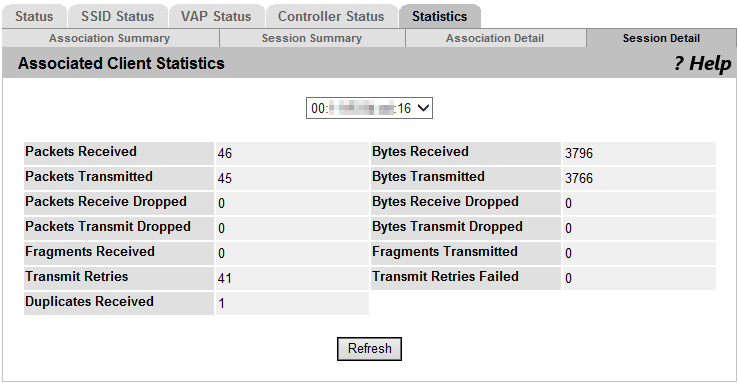Select the Controller Status tab

point(331,16)
